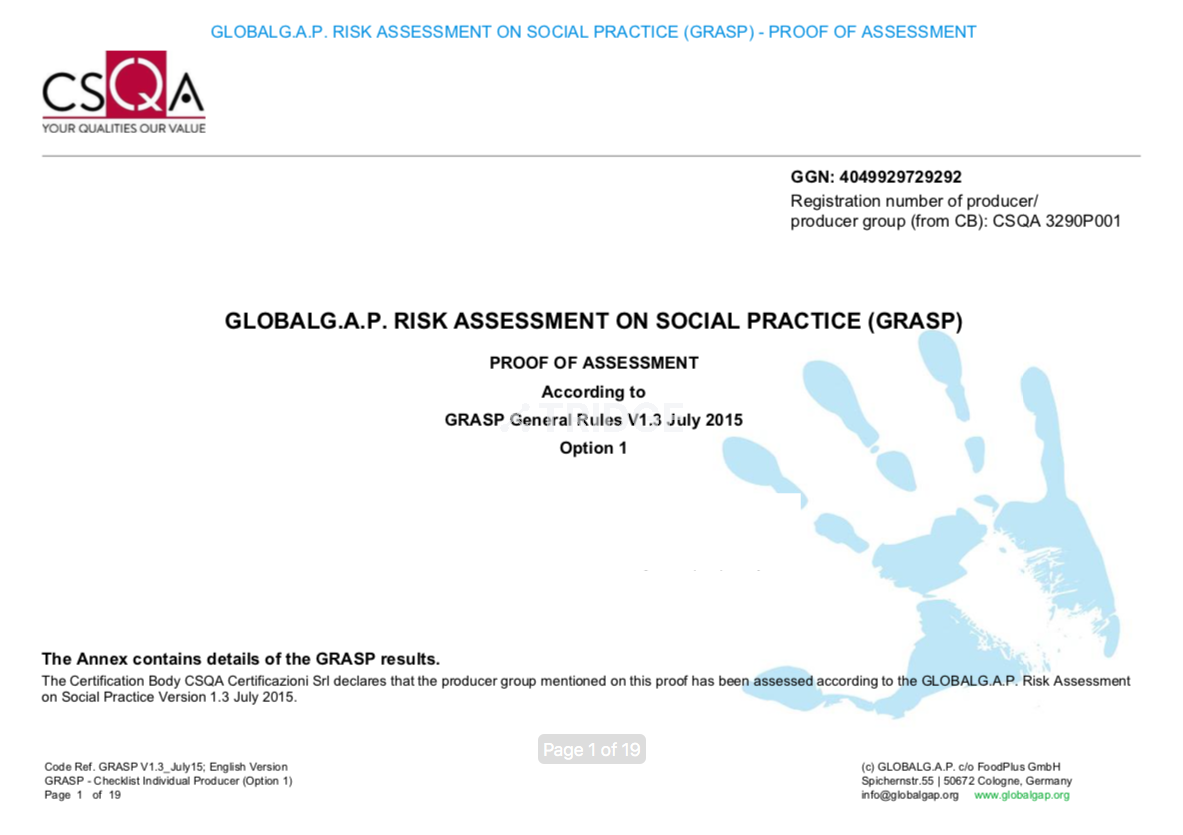Click the blue document header title
This screenshot has height=835, width=1183.
[x=593, y=32]
